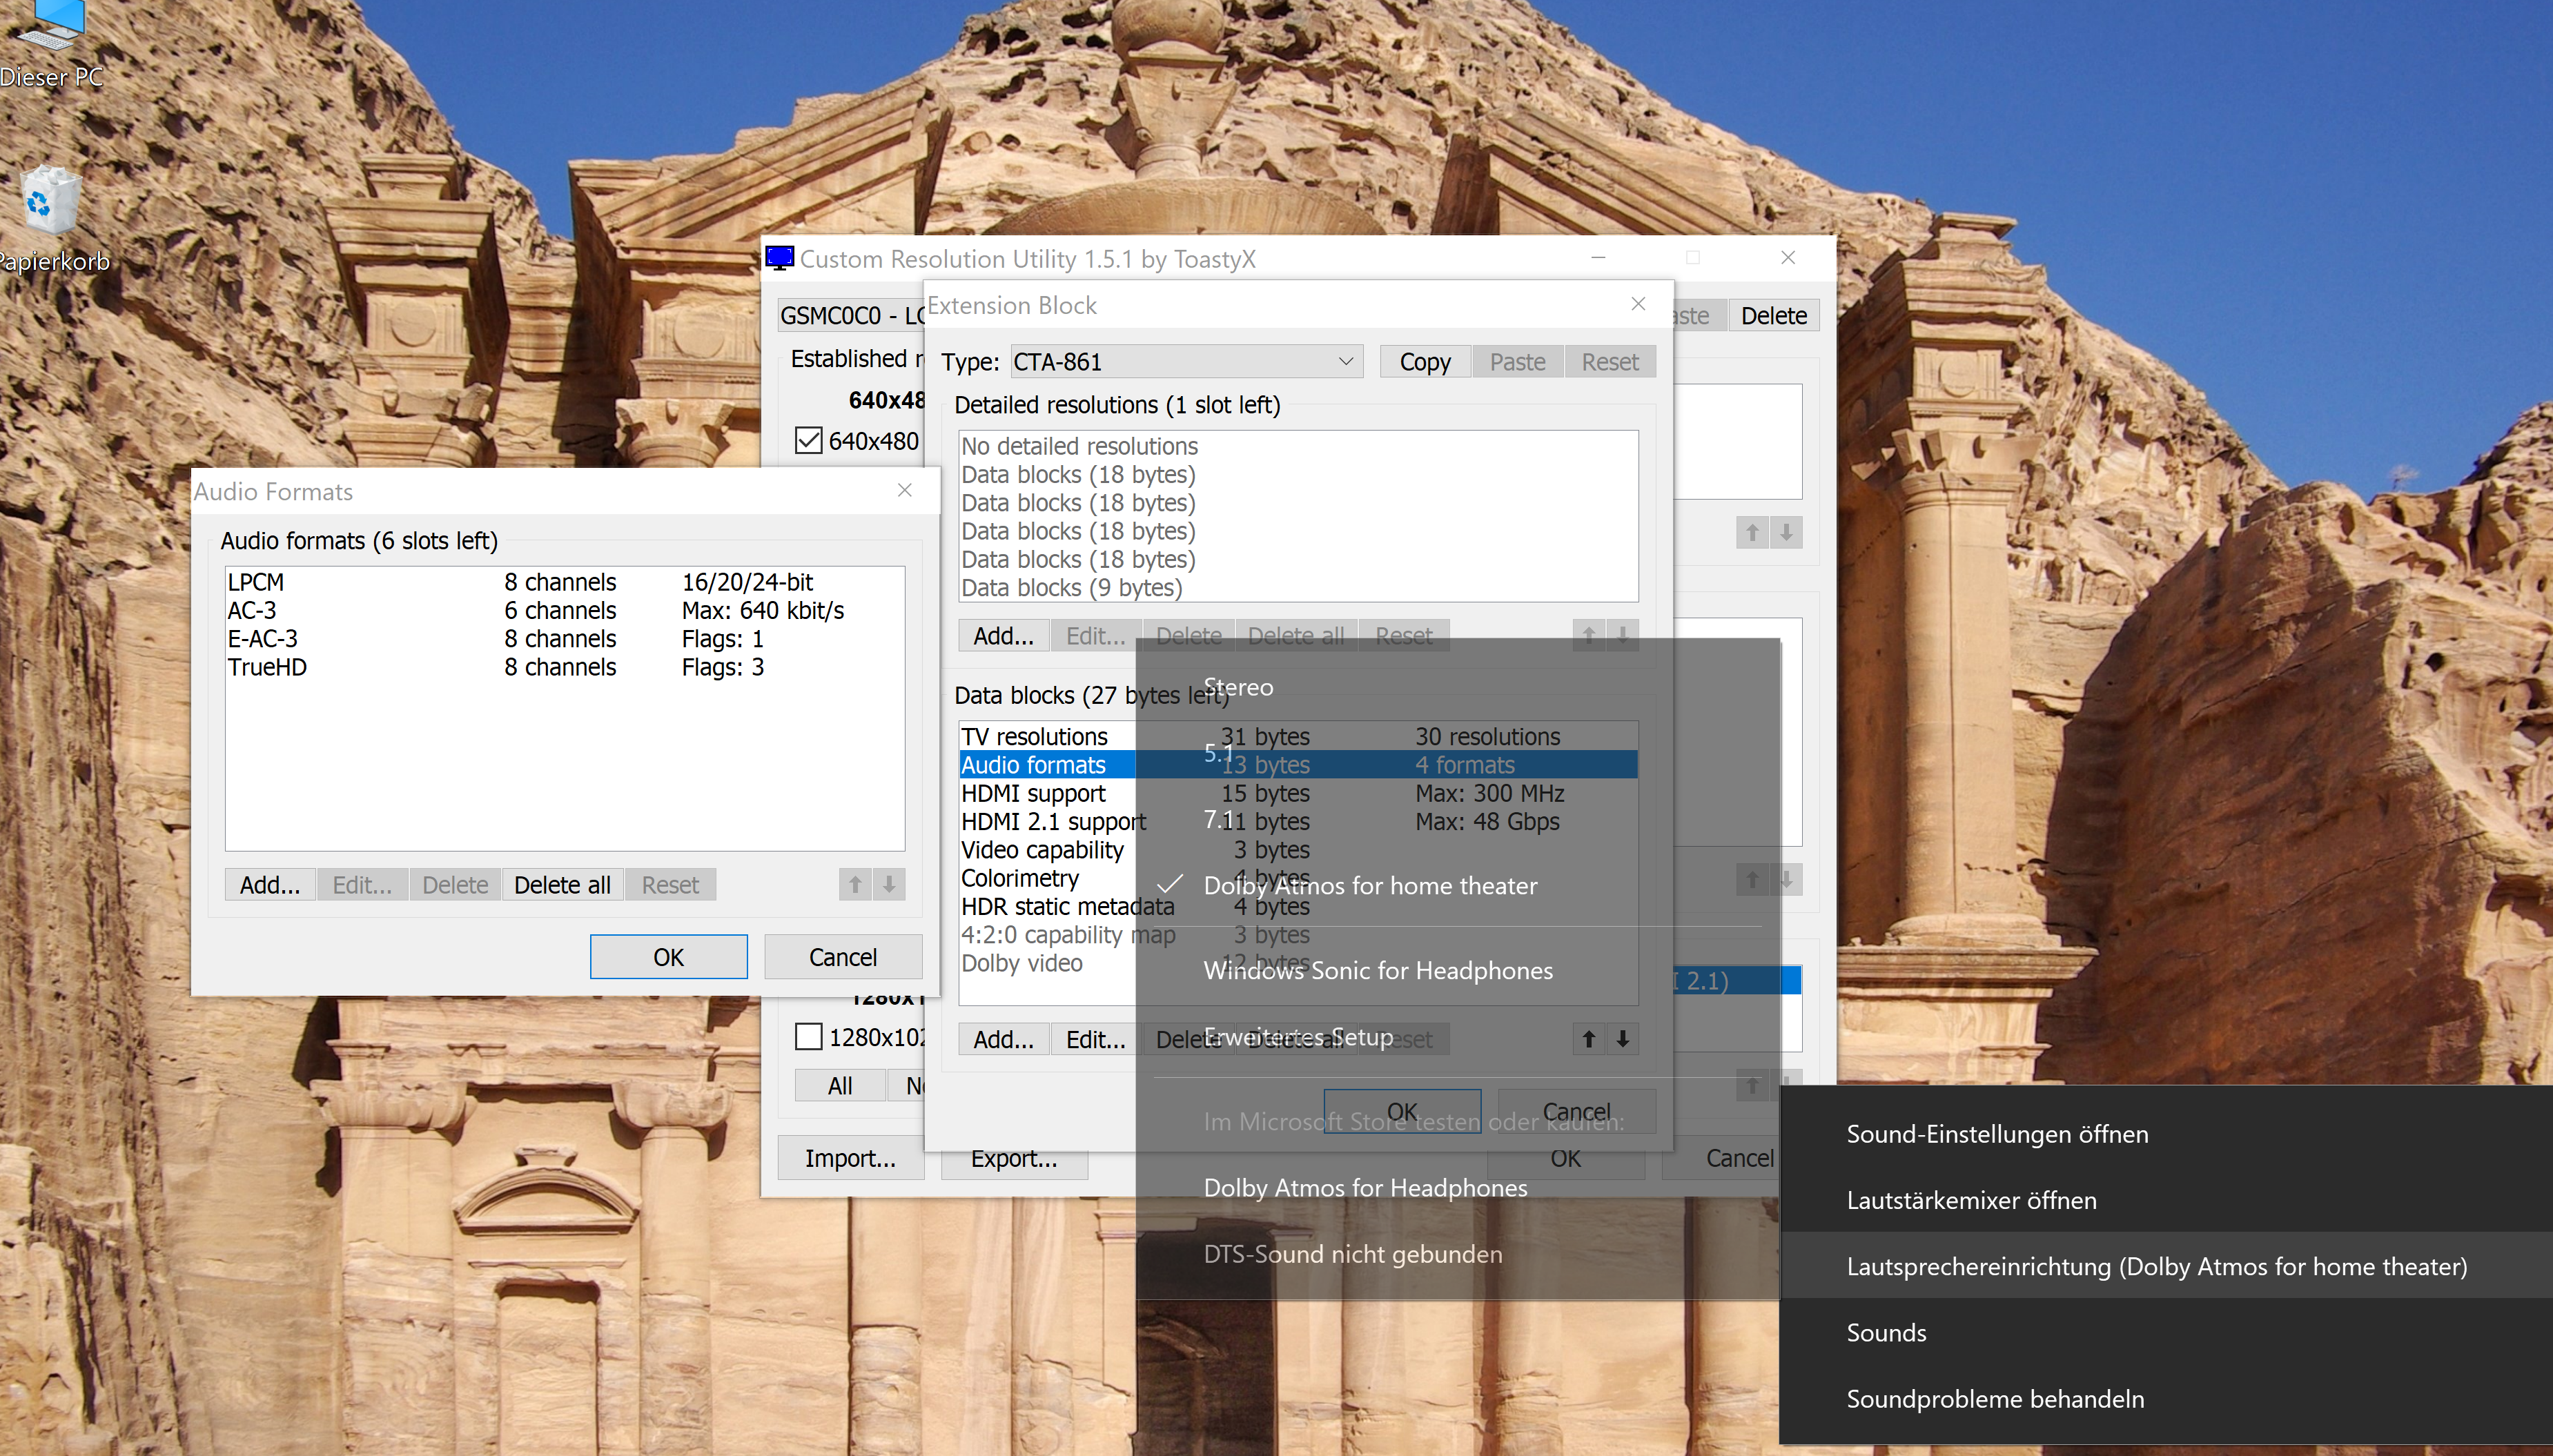This screenshot has height=1456, width=2553.
Task: Choose Windows Sonic for Headphones
Action: (x=1377, y=970)
